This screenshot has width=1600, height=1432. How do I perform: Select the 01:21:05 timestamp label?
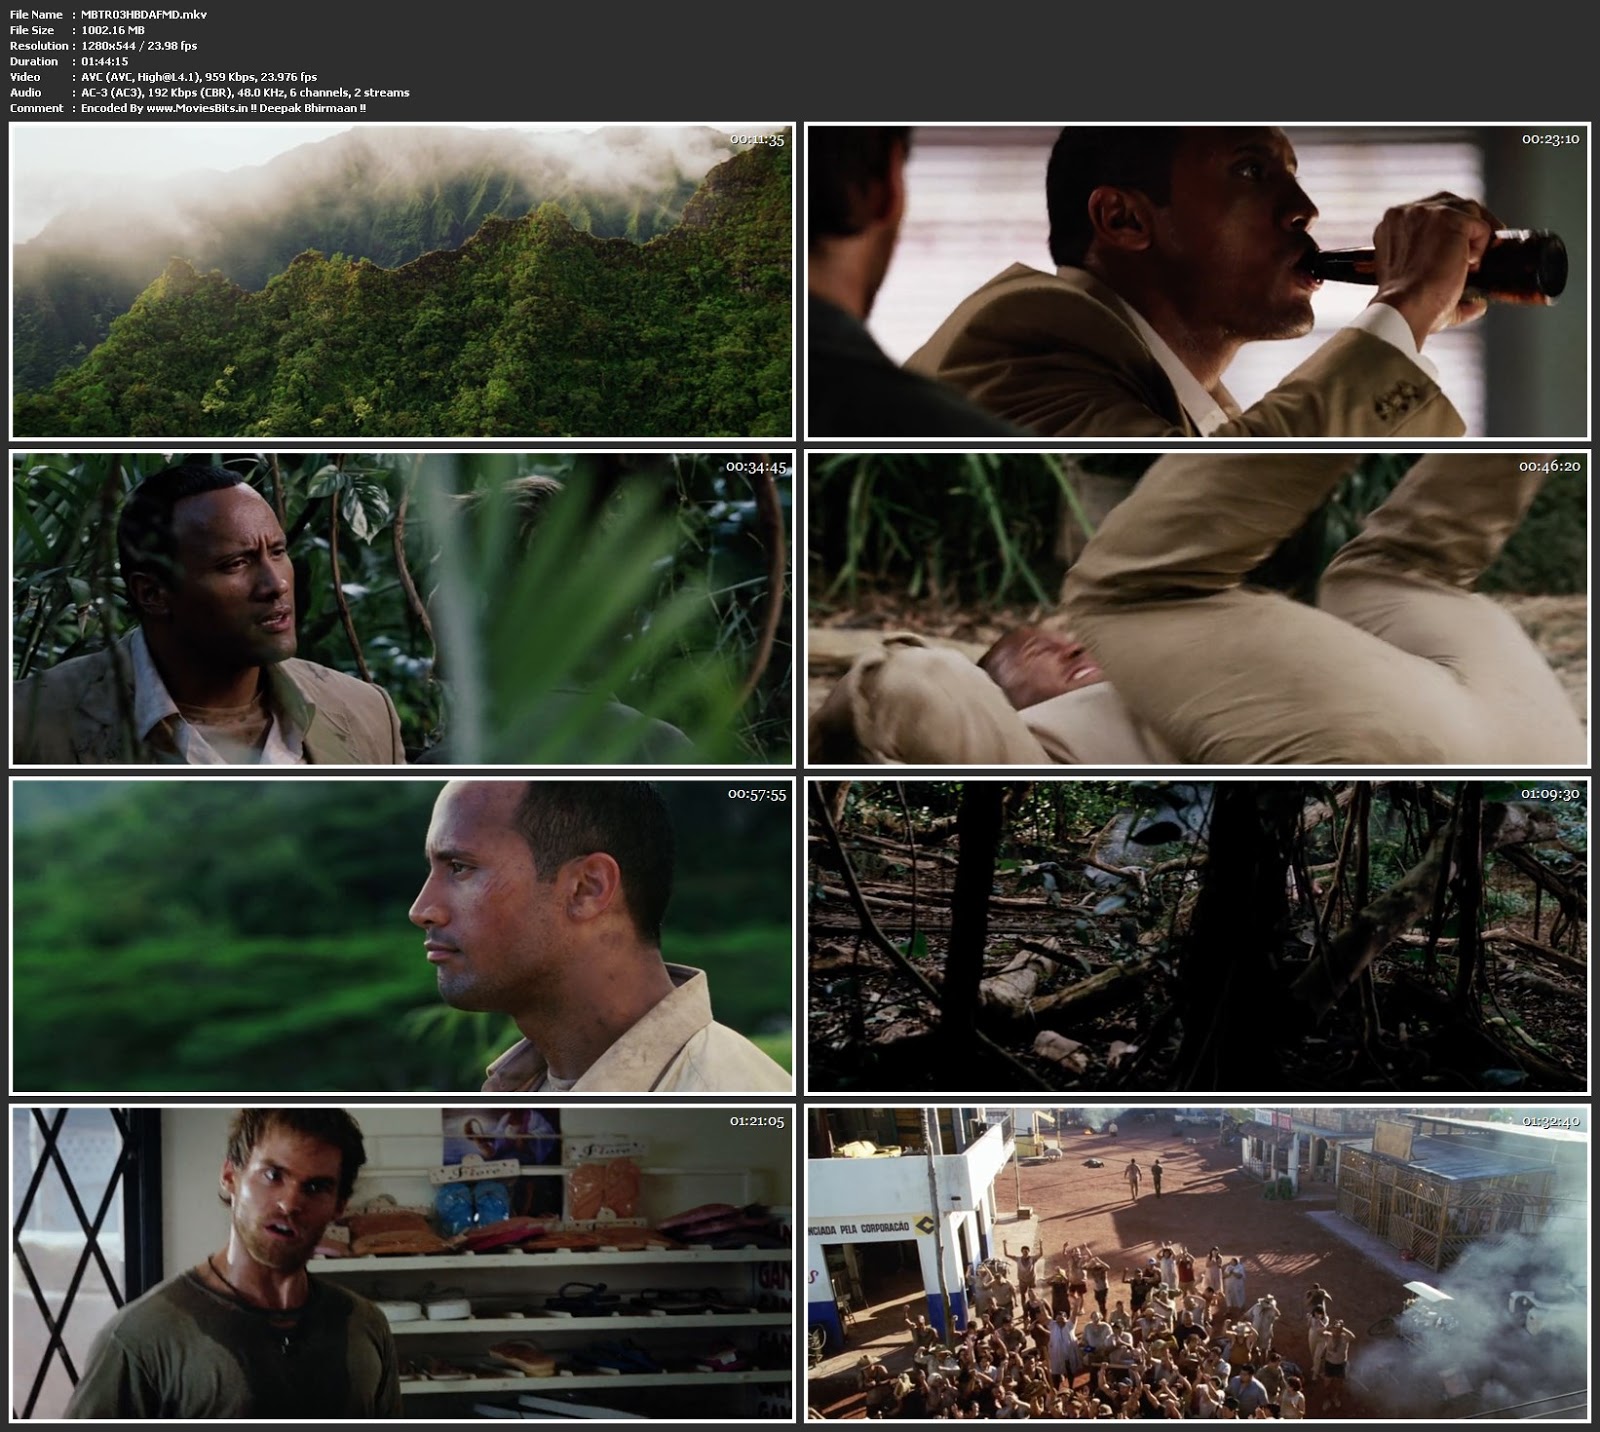pos(757,1121)
